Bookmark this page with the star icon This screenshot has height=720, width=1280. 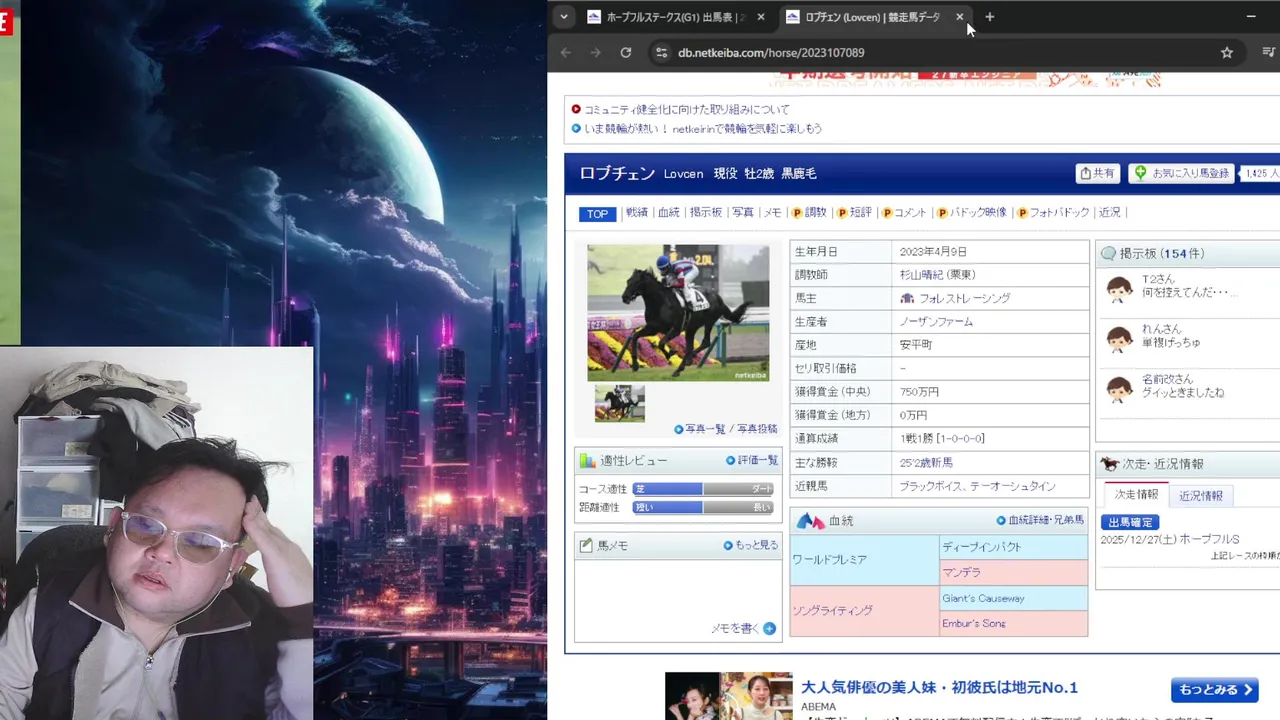click(1227, 52)
